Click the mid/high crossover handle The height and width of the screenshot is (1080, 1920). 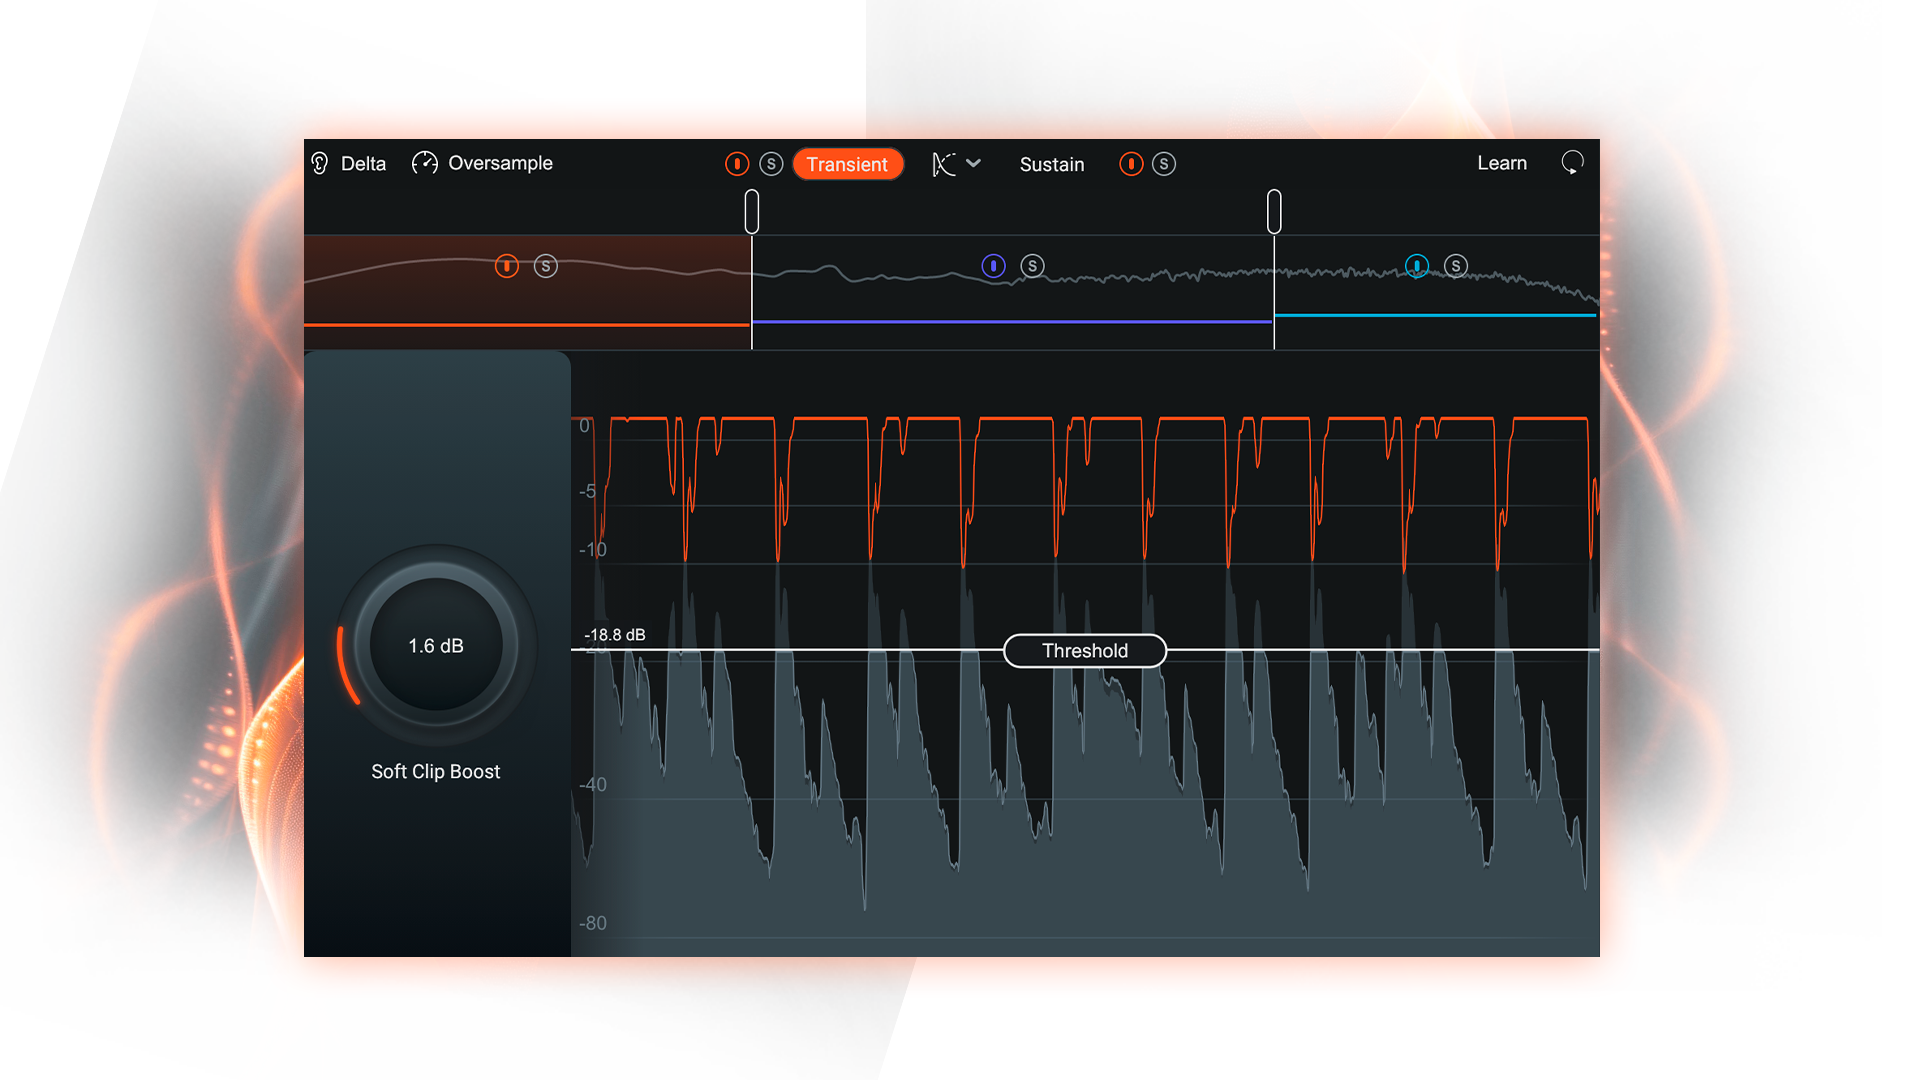point(1274,212)
